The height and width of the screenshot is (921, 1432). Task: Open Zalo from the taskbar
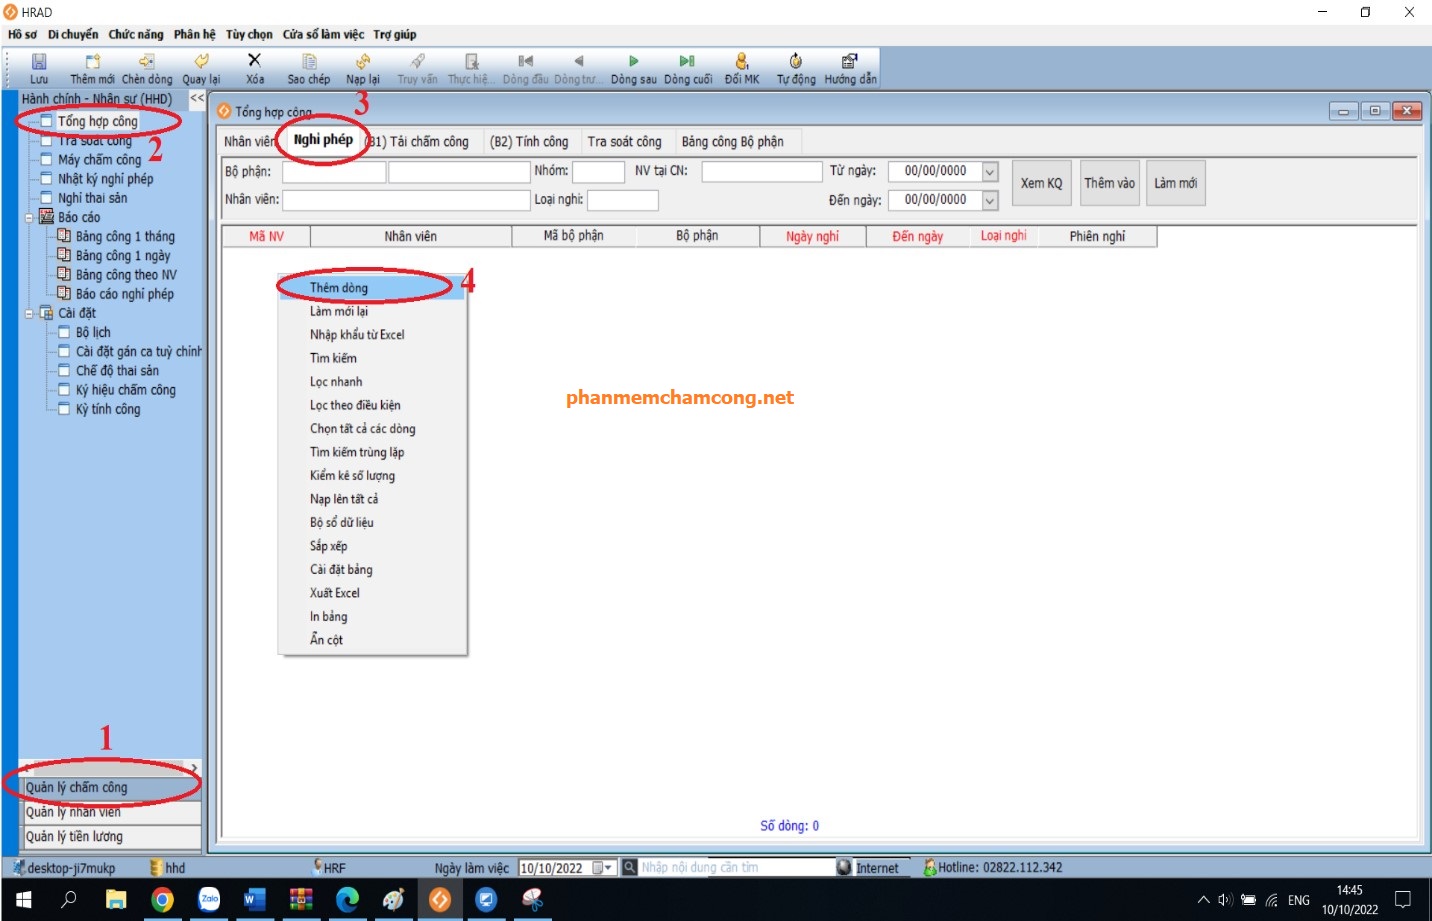tap(209, 900)
